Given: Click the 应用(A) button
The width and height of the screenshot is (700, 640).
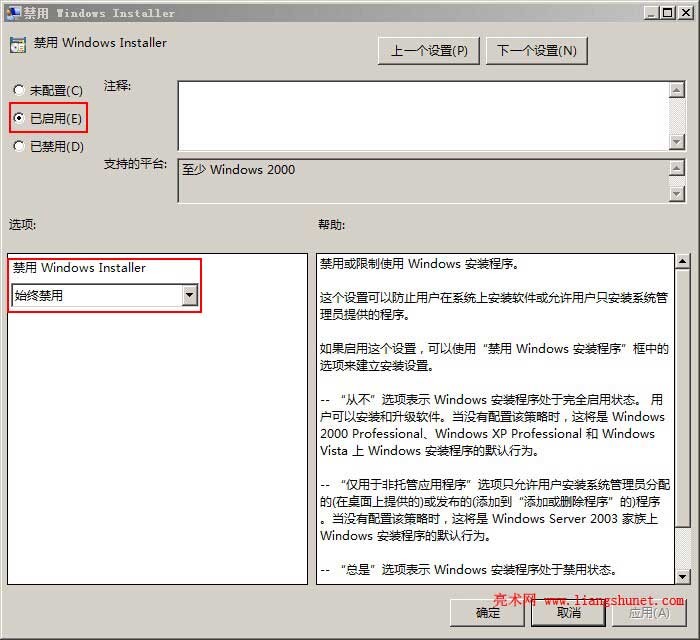Looking at the screenshot, I should [x=649, y=613].
